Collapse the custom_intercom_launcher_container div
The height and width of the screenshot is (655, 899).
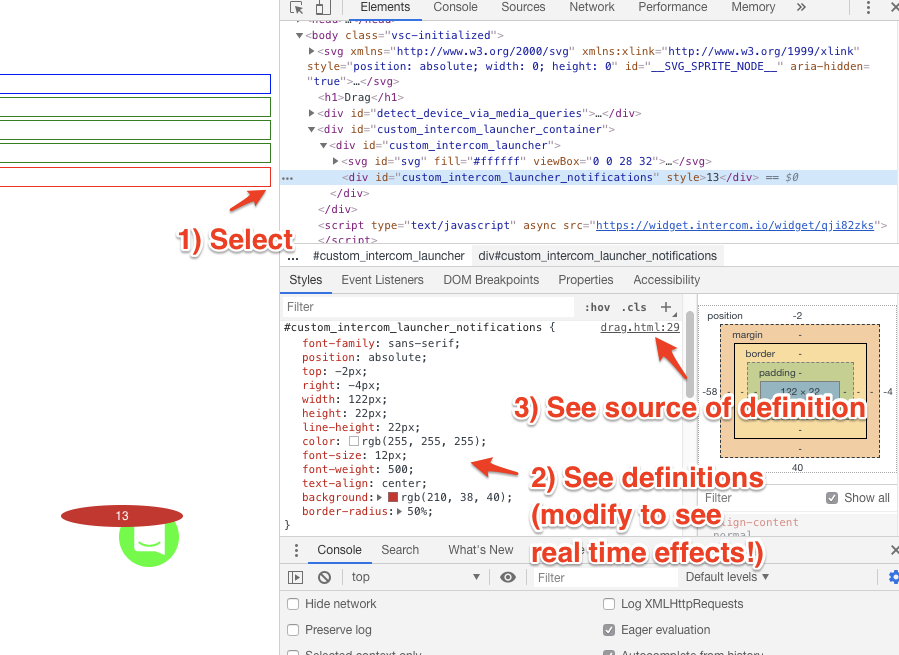(x=311, y=130)
